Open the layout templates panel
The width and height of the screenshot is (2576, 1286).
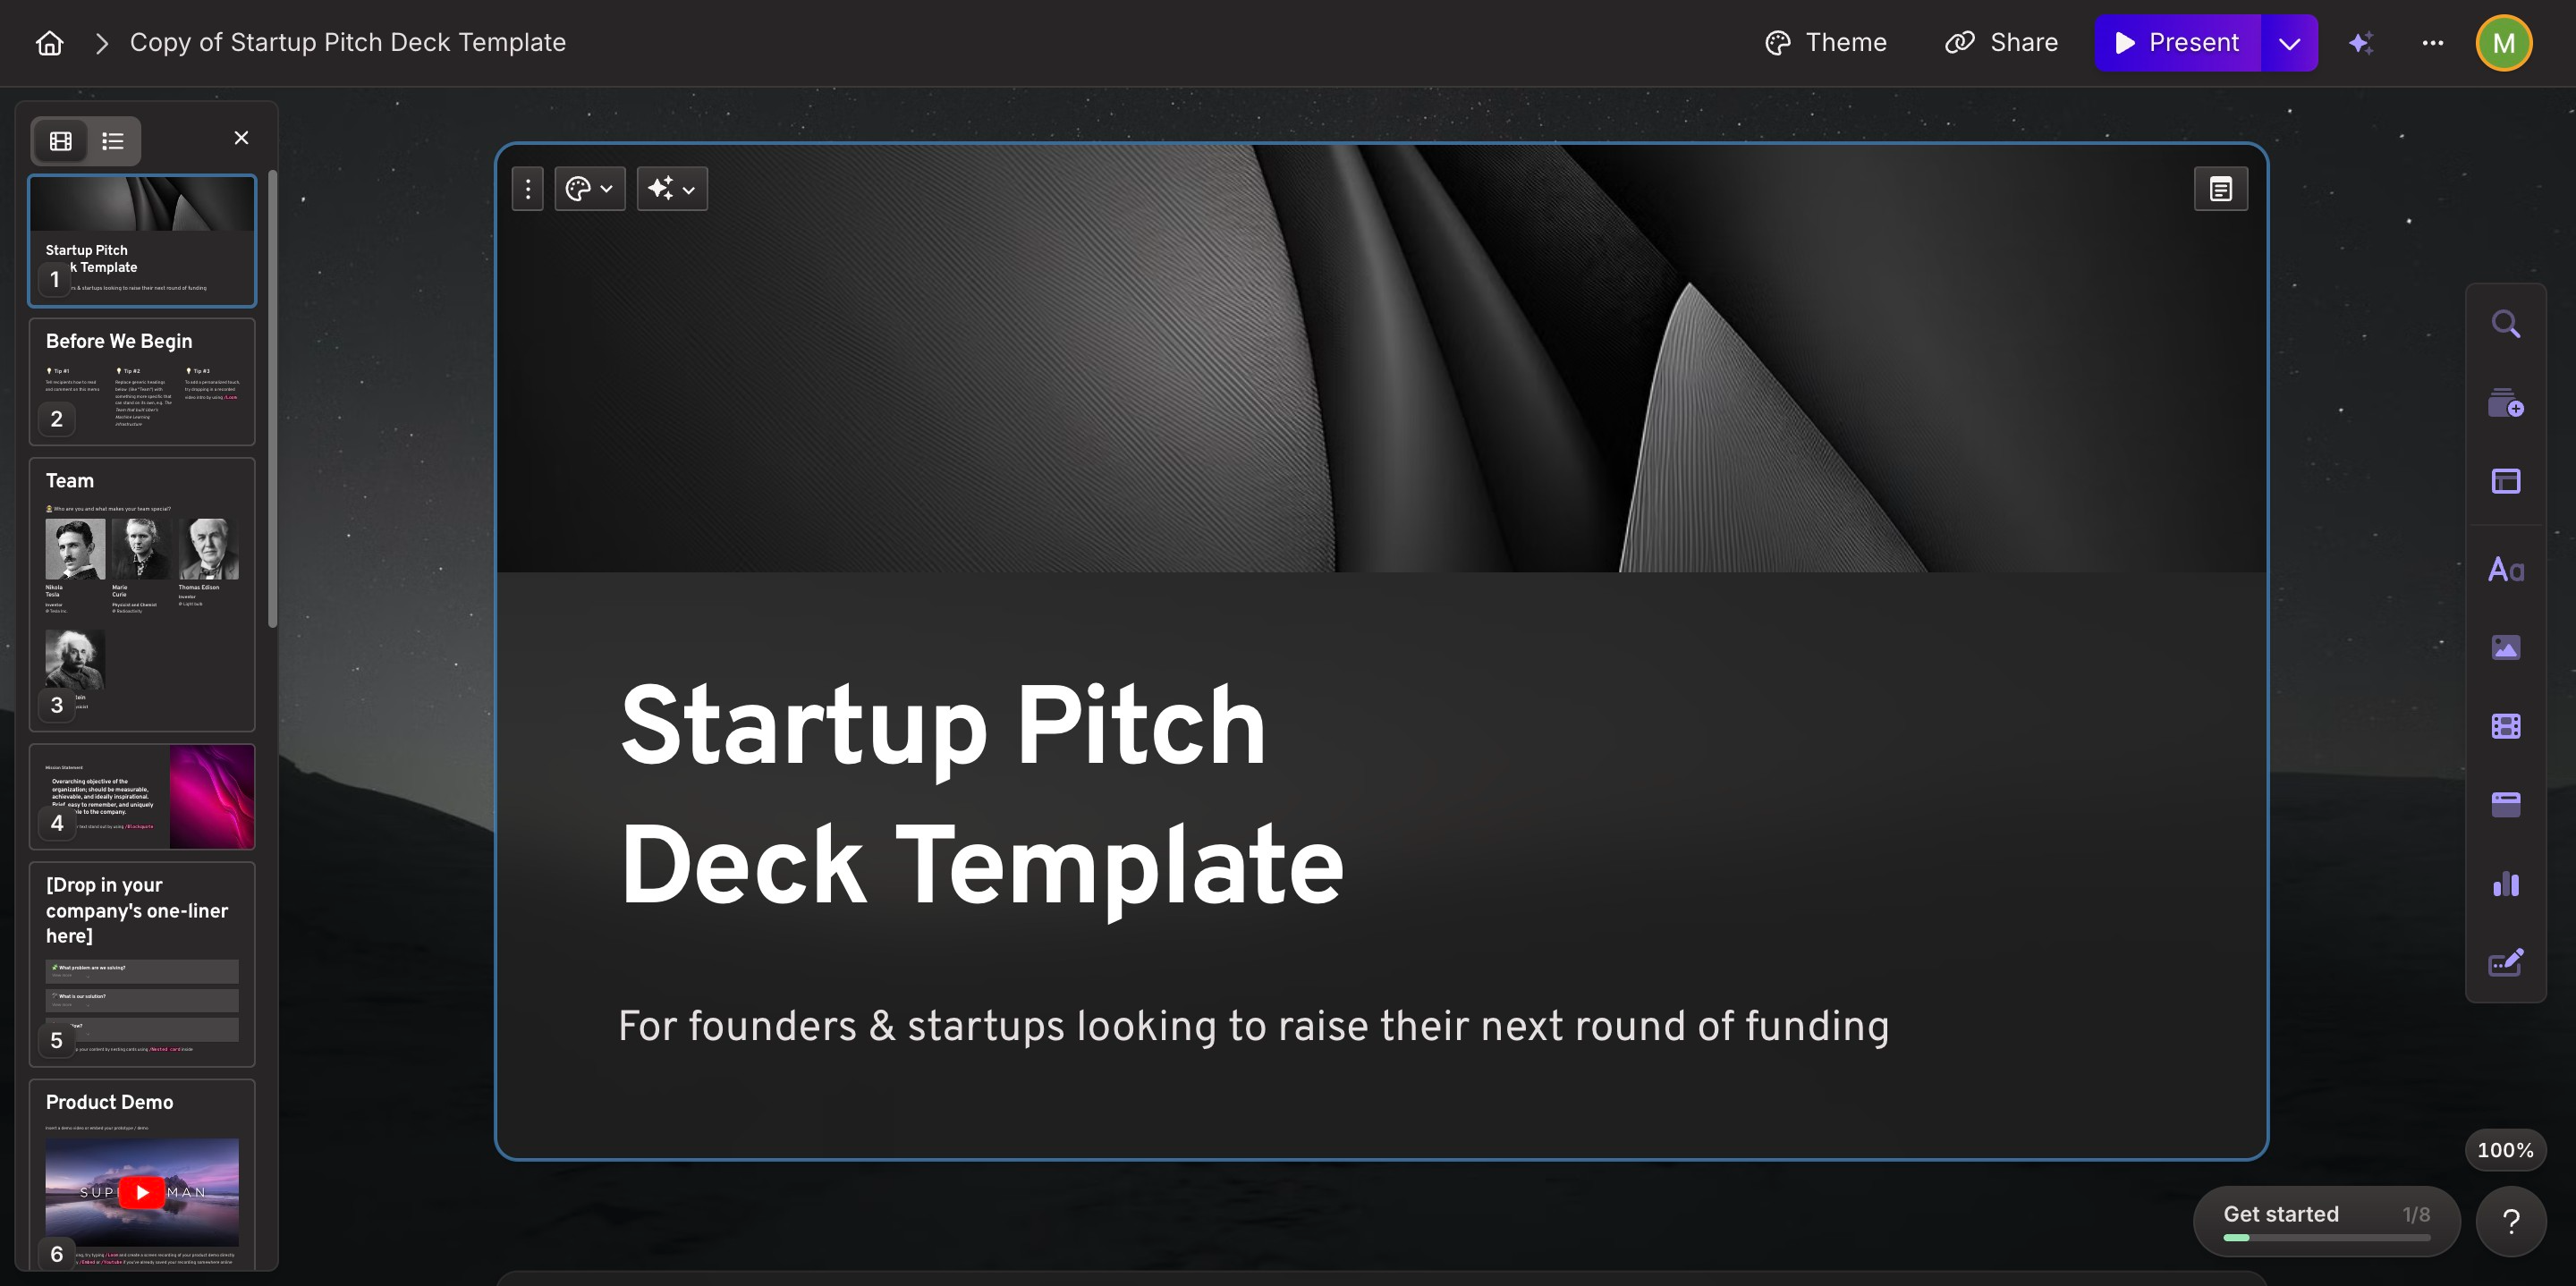coord(2505,481)
